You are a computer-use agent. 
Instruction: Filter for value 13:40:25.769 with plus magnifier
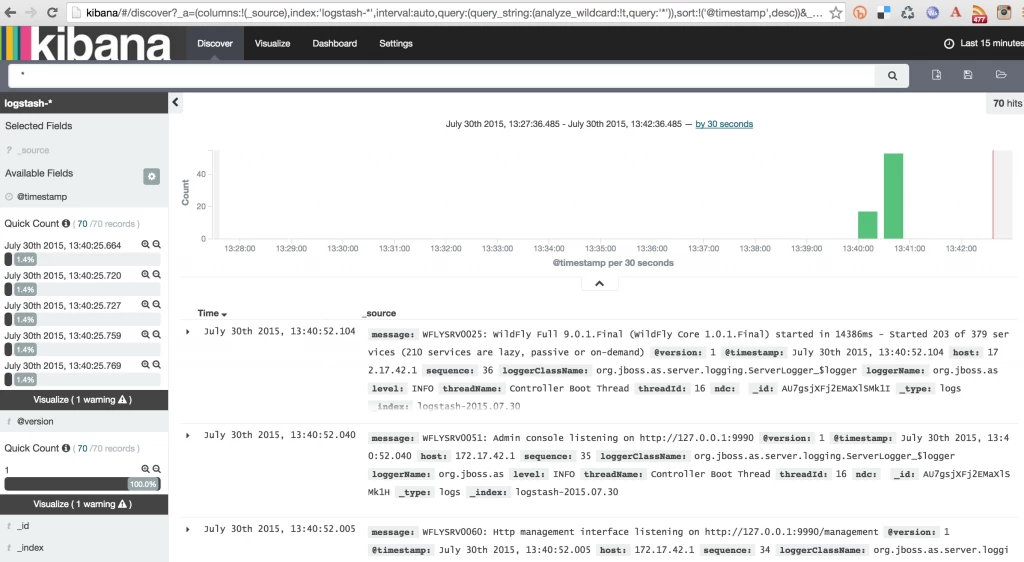pos(146,365)
